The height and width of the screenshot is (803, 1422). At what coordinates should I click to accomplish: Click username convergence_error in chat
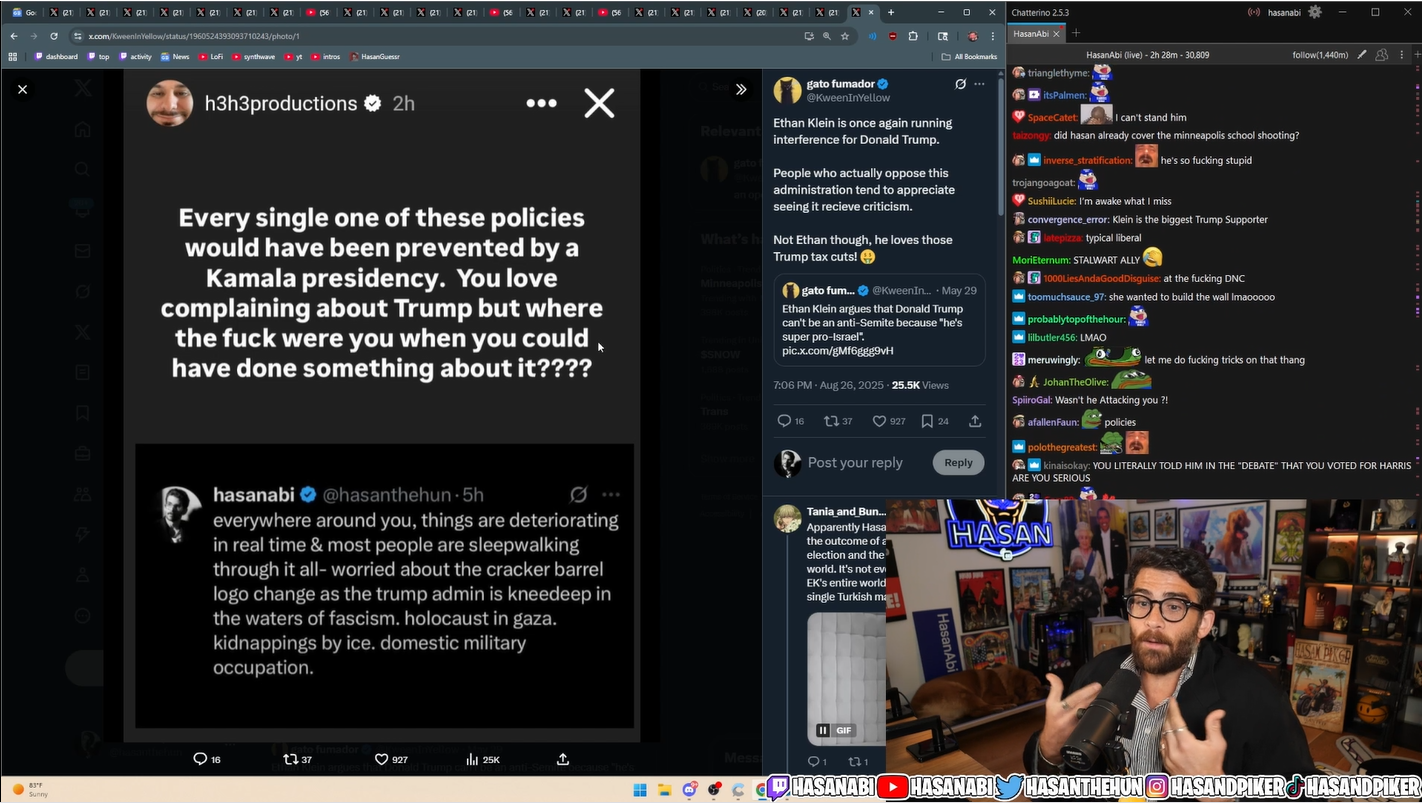coord(1068,219)
